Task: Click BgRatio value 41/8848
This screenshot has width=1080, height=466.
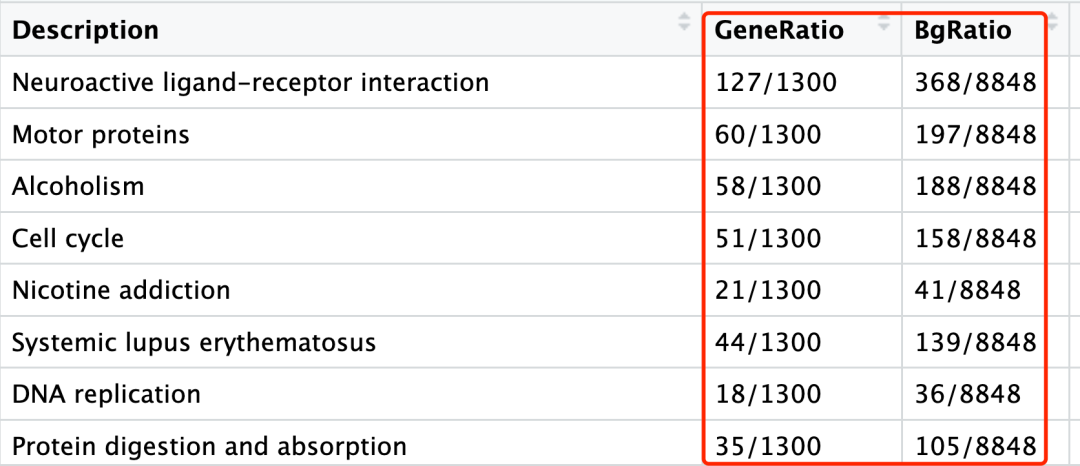Action: (967, 290)
